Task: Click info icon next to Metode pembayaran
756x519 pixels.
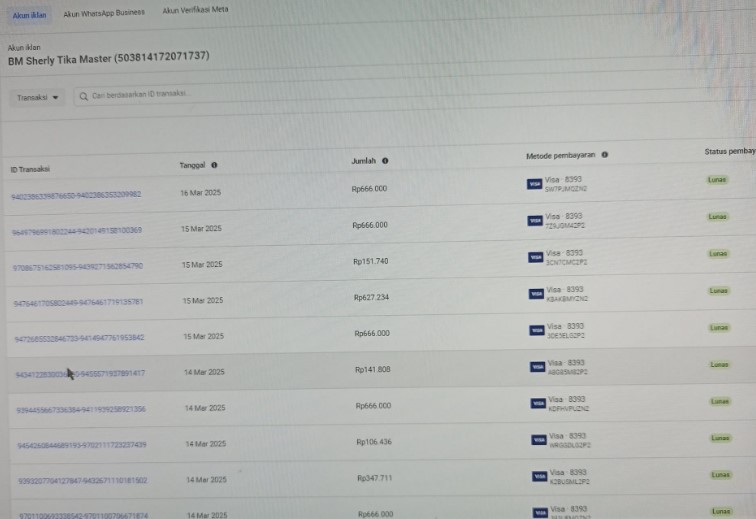Action: pos(605,156)
